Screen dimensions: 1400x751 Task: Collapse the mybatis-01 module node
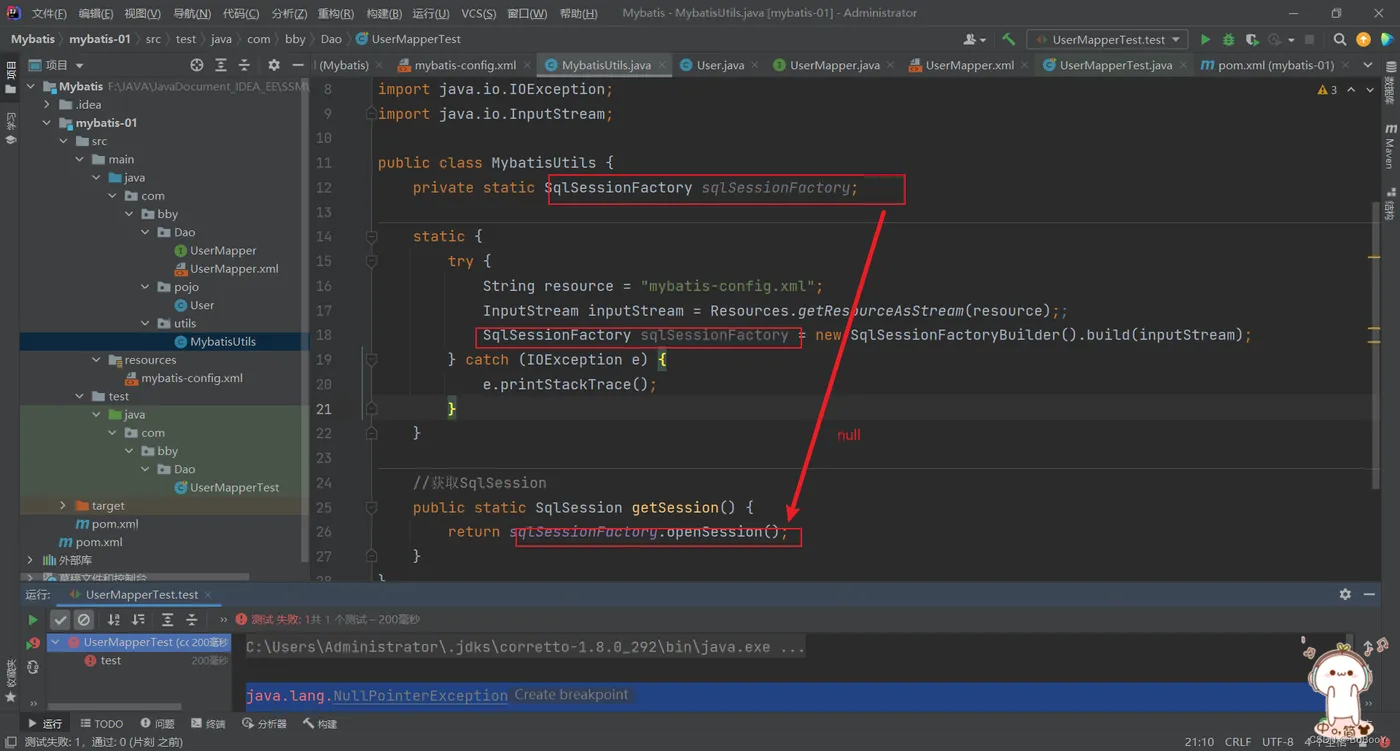coord(47,123)
